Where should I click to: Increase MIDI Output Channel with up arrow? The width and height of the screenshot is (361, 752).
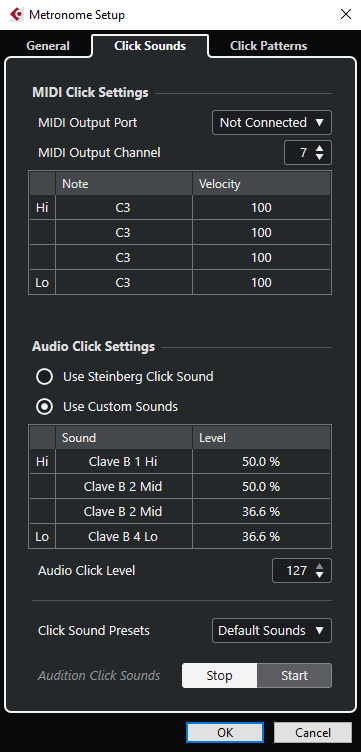320,149
